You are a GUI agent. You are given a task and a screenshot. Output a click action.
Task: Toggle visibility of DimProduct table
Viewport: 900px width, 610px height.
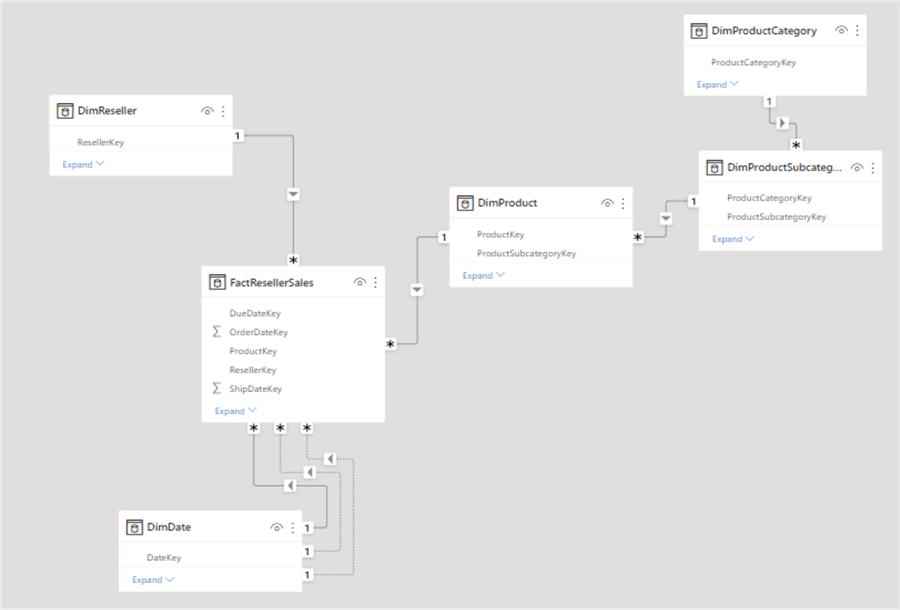607,203
